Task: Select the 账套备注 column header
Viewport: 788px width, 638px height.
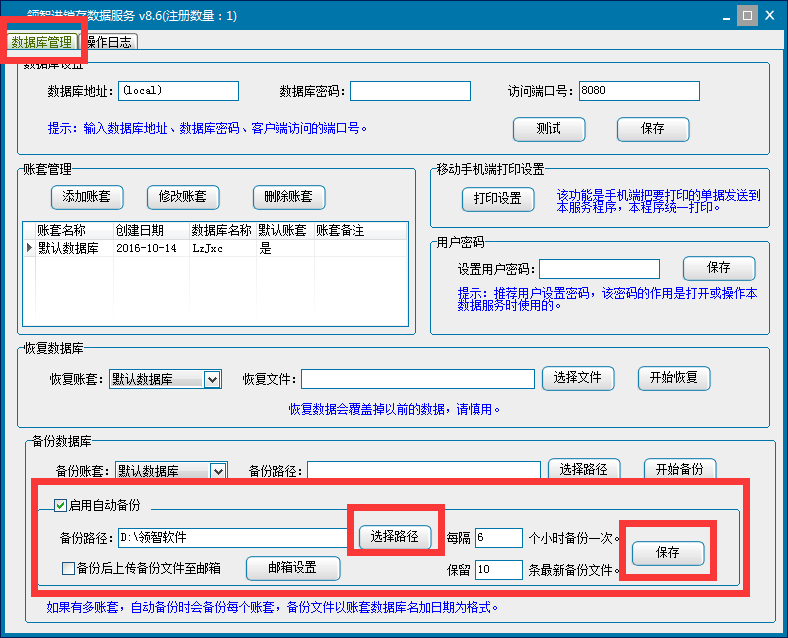Action: coord(360,231)
